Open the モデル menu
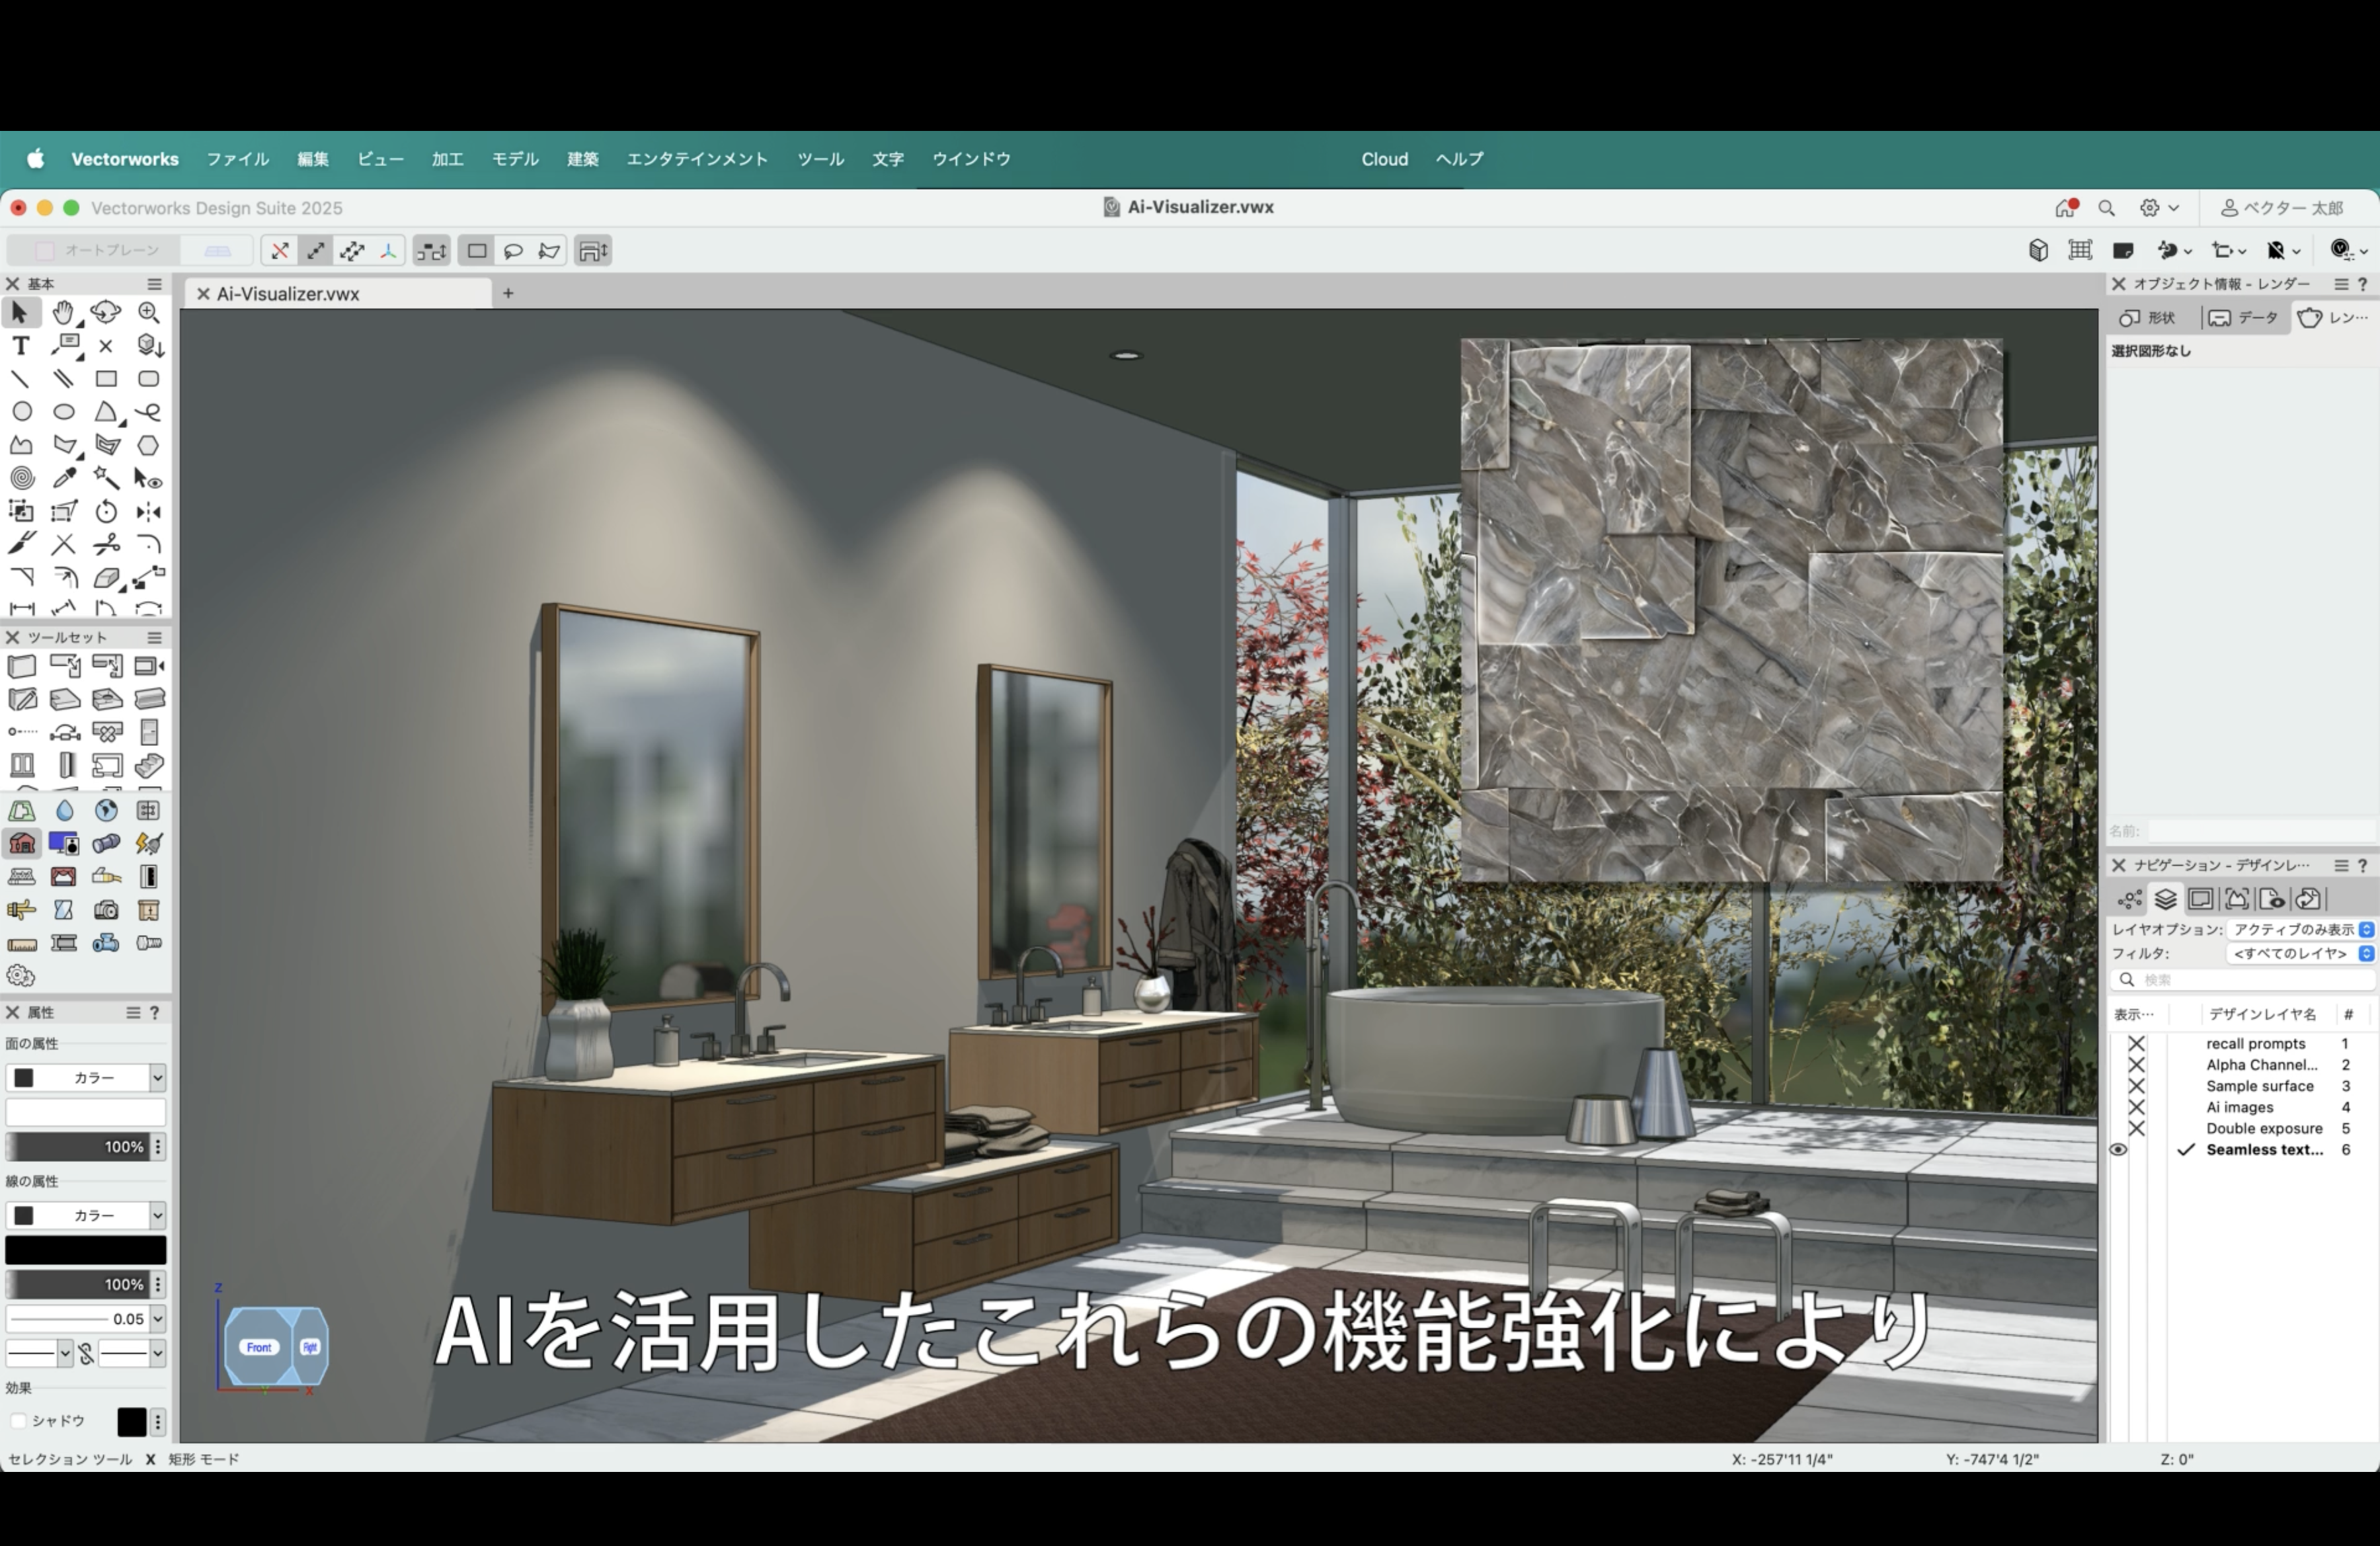Image resolution: width=2380 pixels, height=1546 pixels. point(515,159)
